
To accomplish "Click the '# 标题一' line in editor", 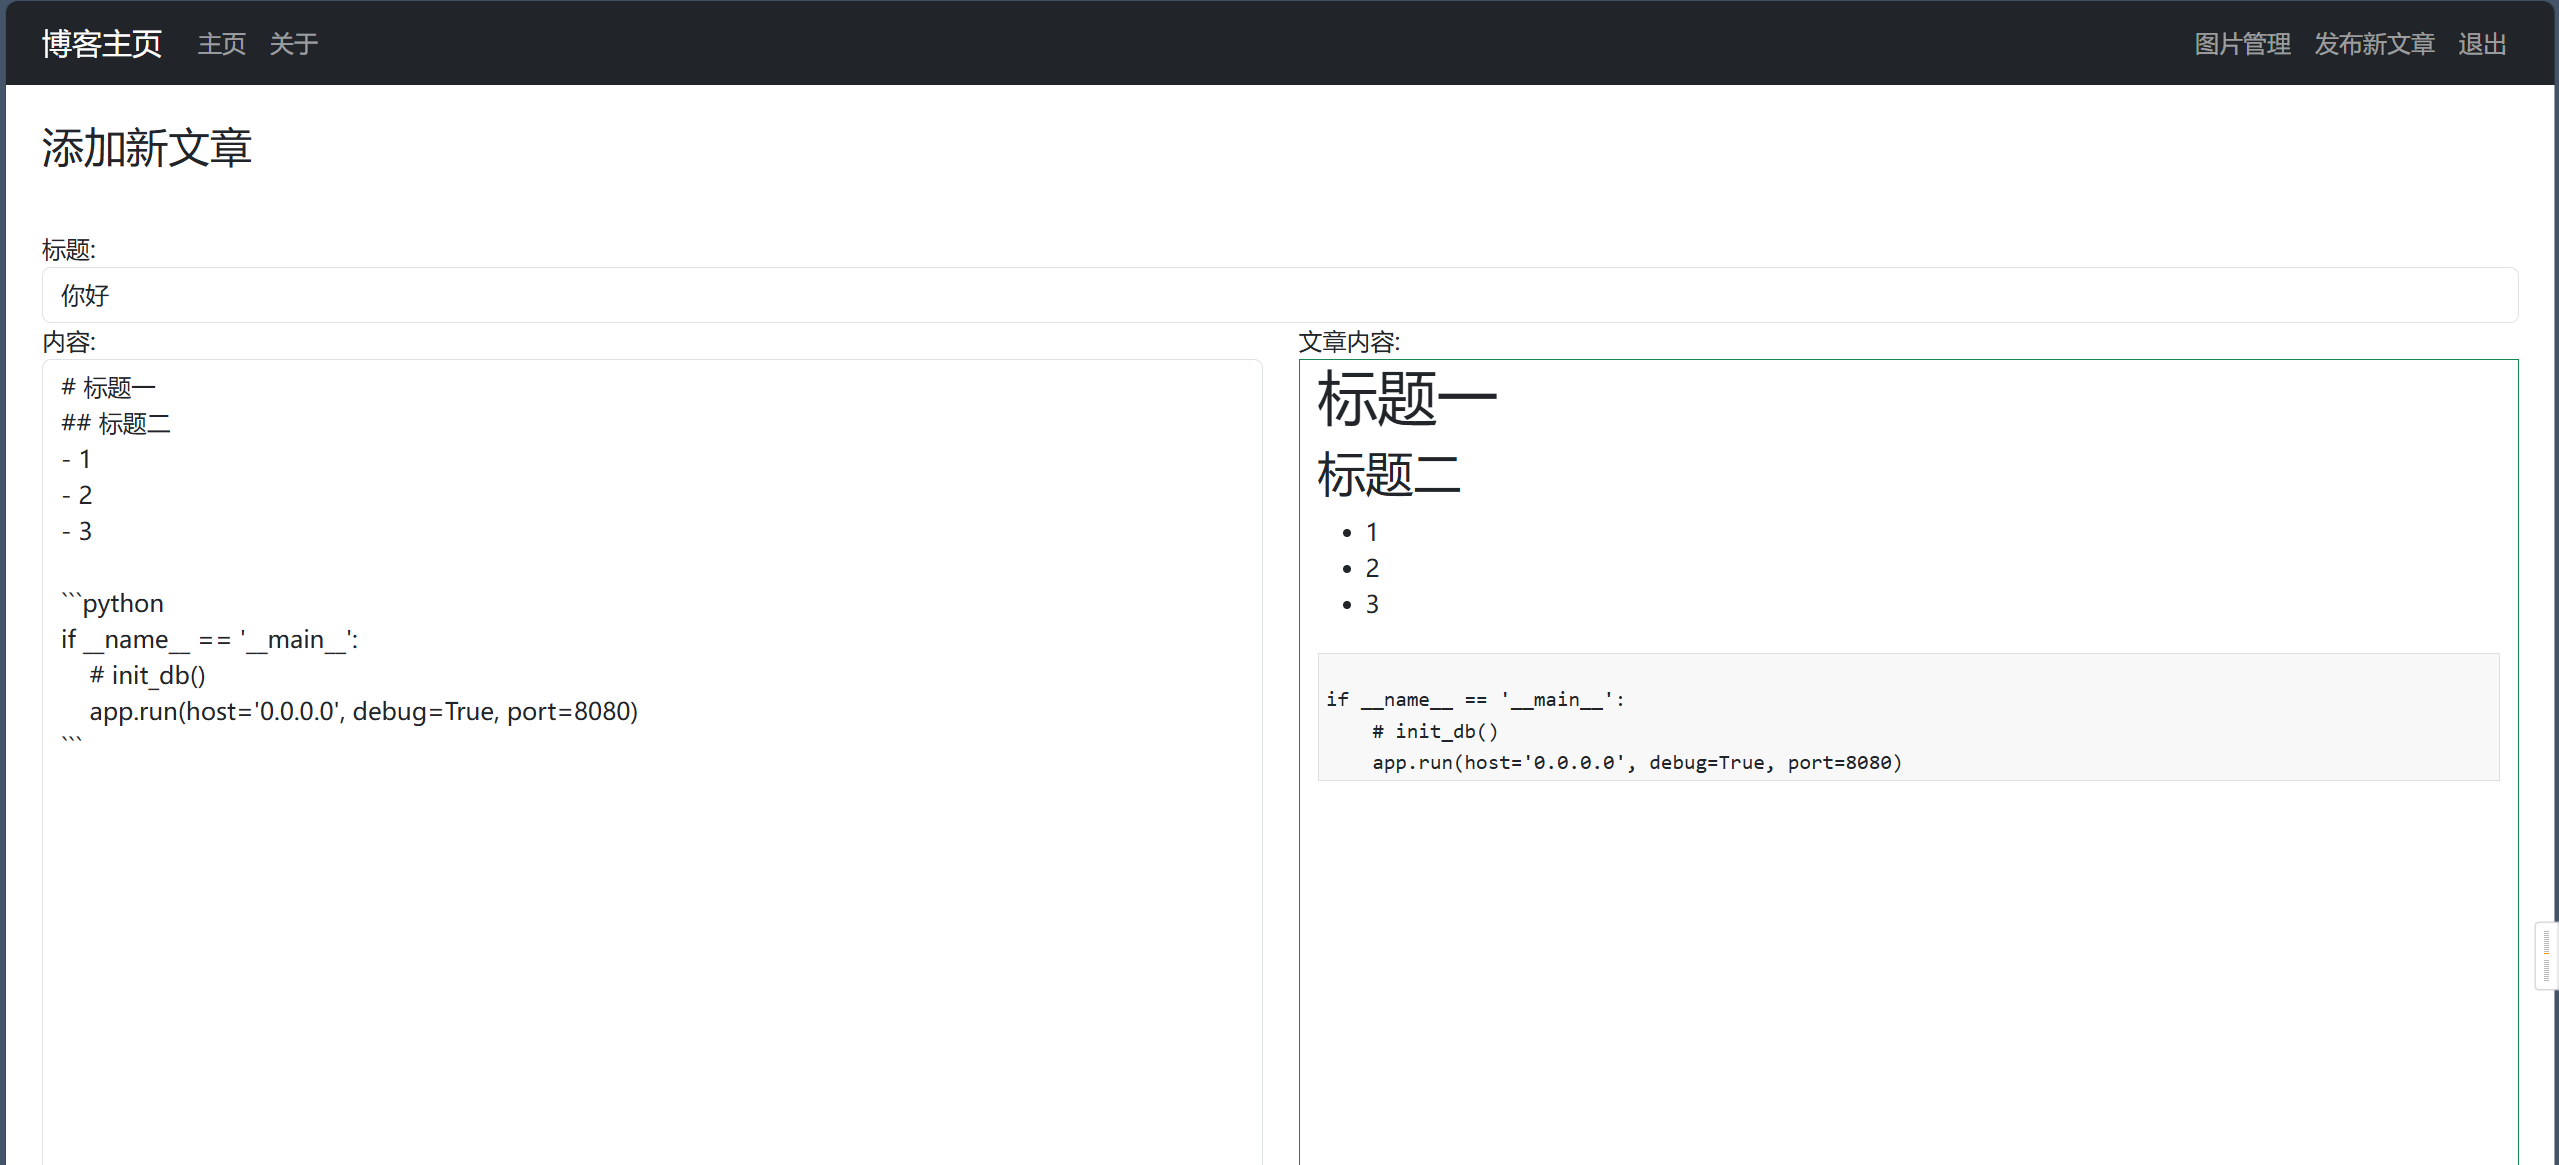I will (x=108, y=387).
